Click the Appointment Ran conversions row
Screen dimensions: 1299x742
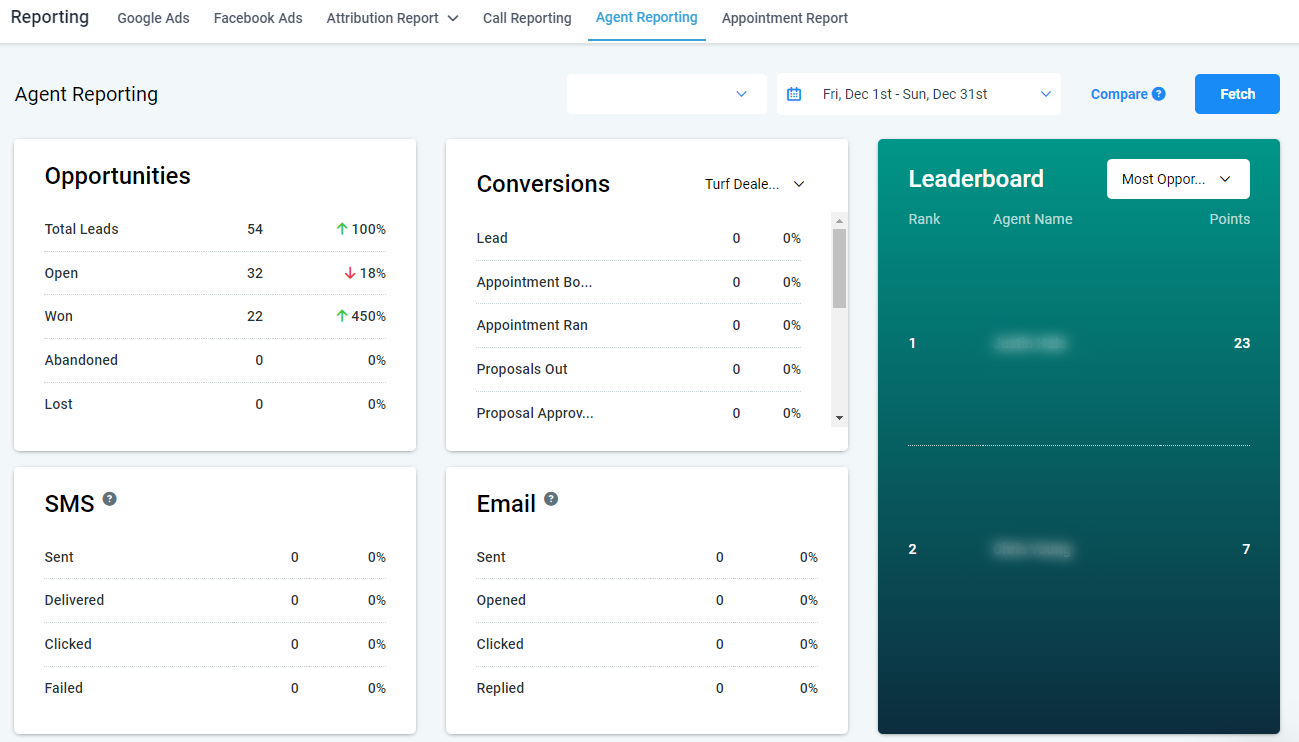(x=639, y=325)
